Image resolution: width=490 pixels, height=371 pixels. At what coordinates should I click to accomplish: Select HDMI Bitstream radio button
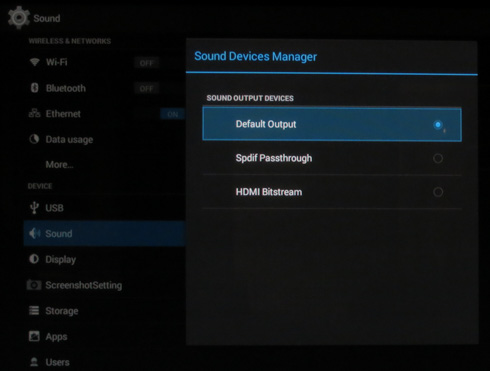[x=438, y=192]
